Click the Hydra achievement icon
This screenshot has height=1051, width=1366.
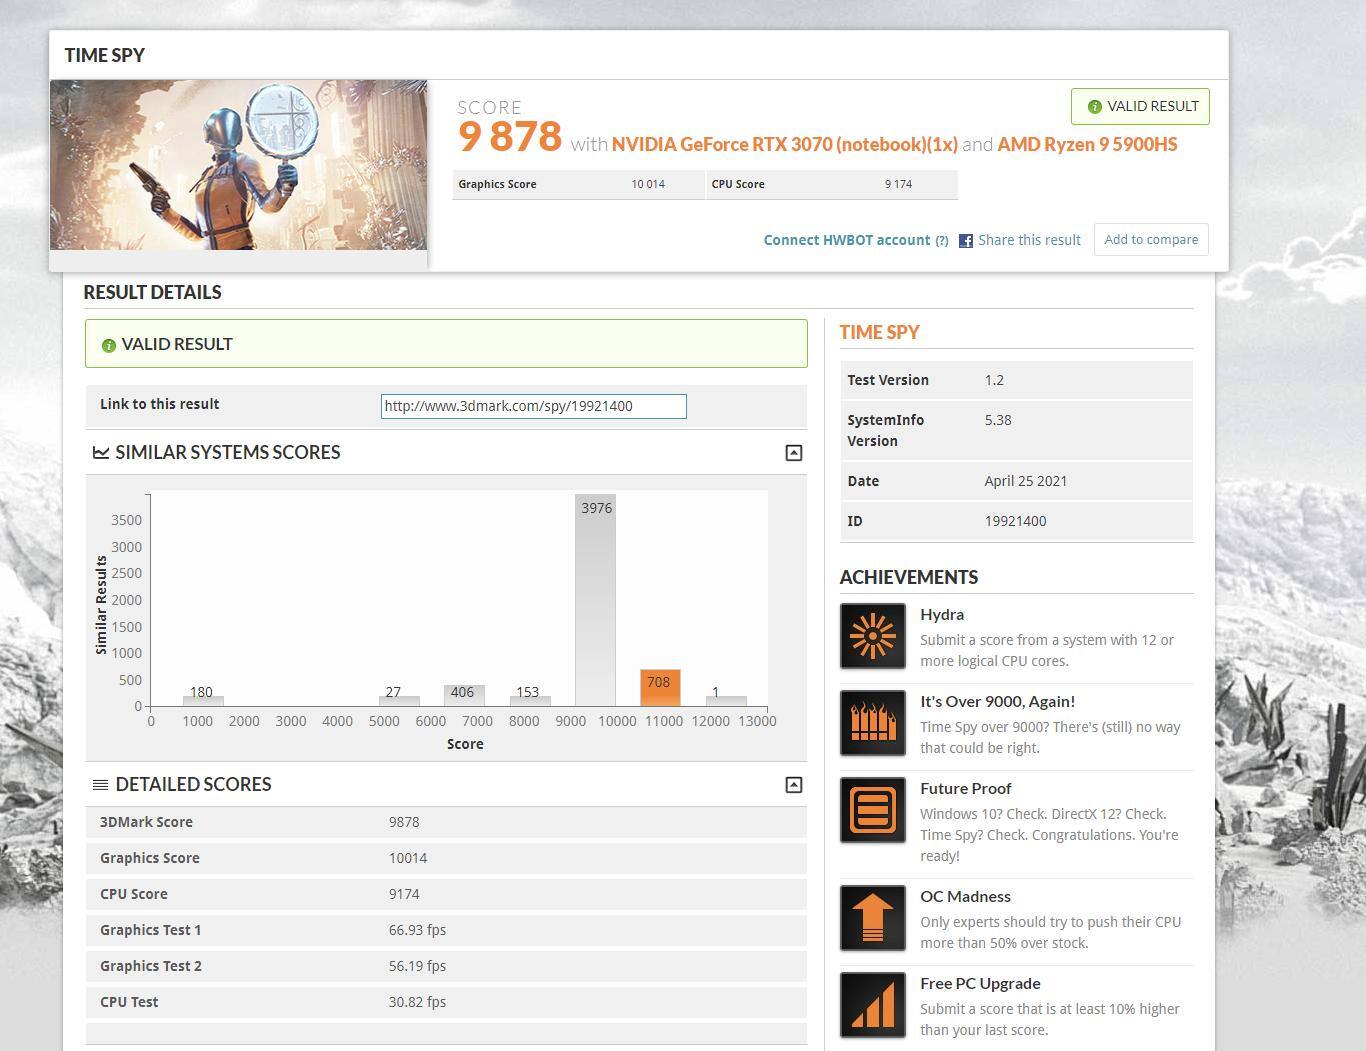(x=872, y=636)
